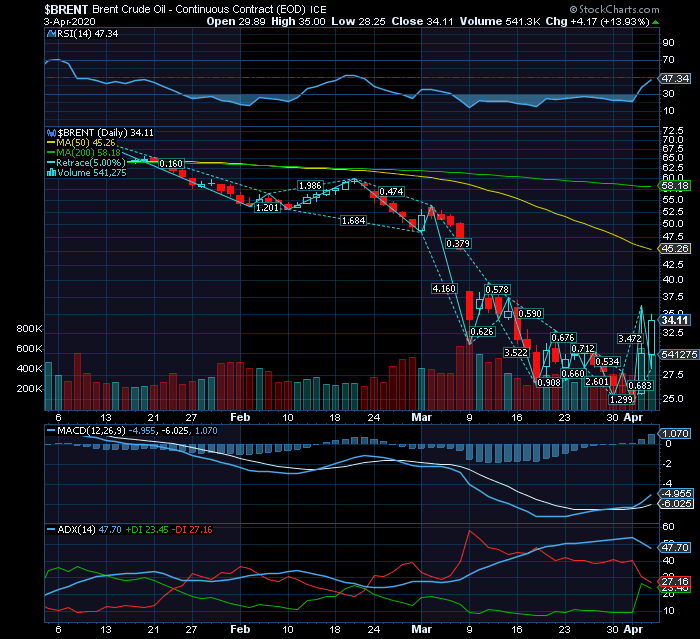Click the 58.18 MA(200) price tag
Viewport: 700px width, 639px height.
tap(675, 186)
